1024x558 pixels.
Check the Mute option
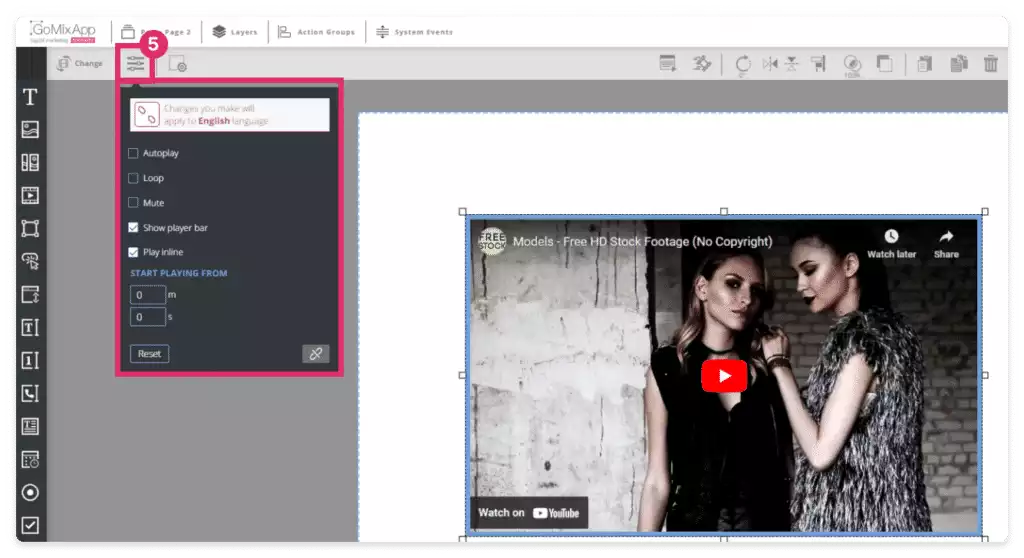(134, 203)
